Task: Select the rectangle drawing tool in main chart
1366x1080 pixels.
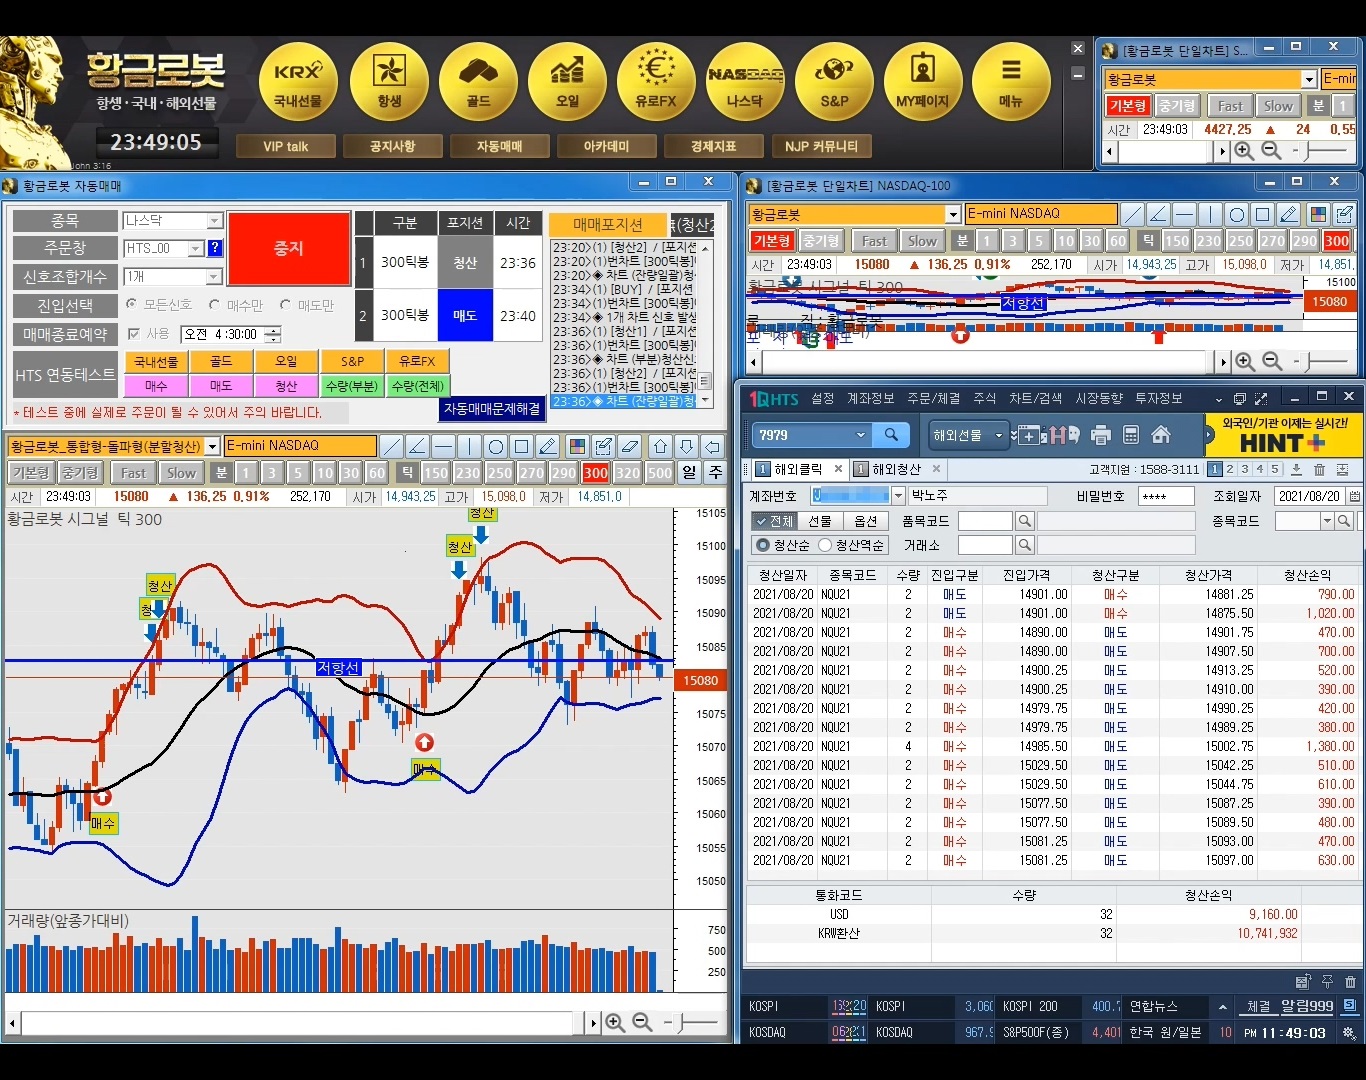Action: point(522,446)
